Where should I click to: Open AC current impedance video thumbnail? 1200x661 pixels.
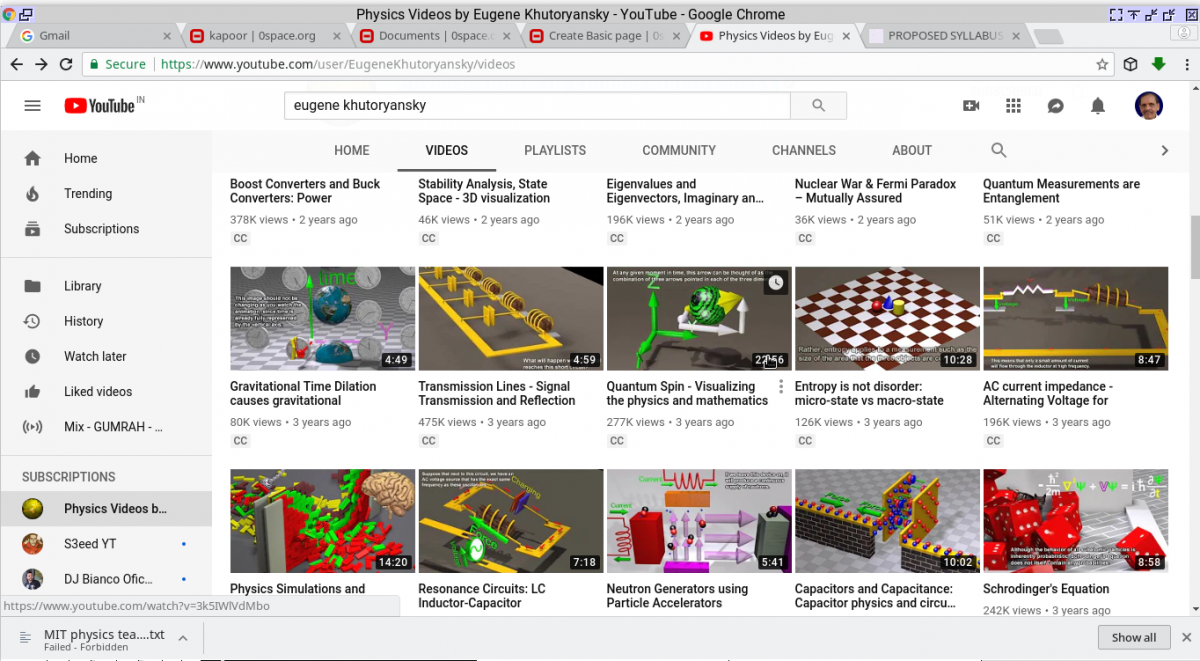(x=1075, y=318)
